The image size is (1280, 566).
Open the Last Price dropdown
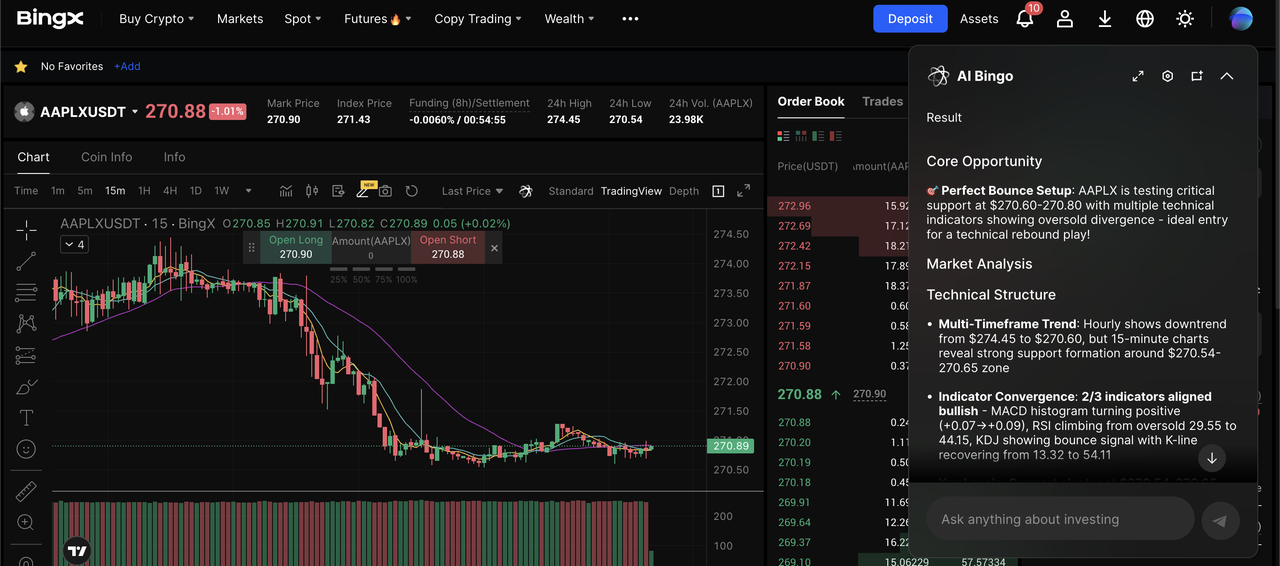(472, 191)
